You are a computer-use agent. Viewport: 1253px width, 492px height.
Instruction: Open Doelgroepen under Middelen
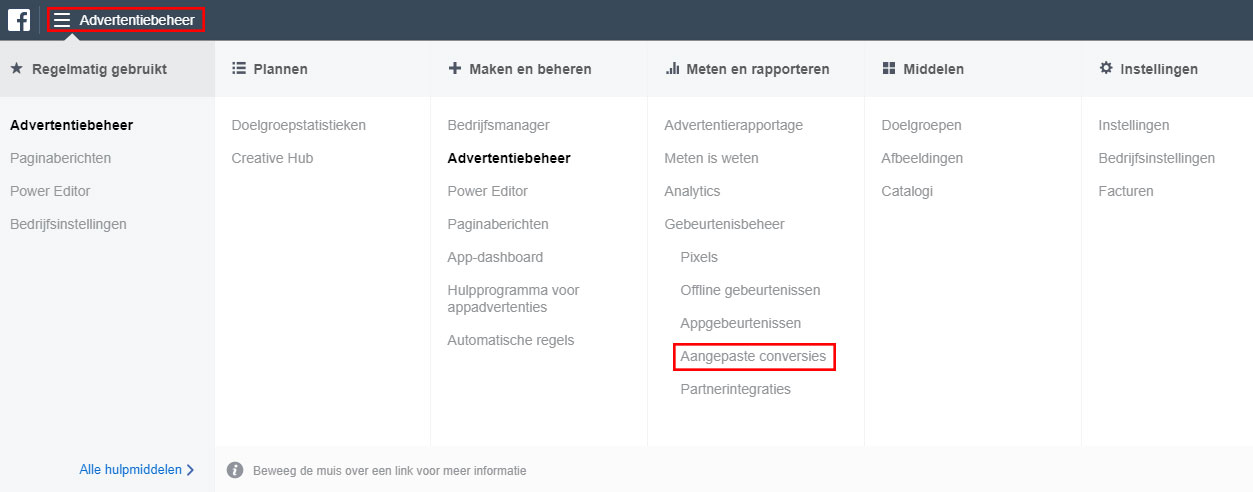[922, 125]
